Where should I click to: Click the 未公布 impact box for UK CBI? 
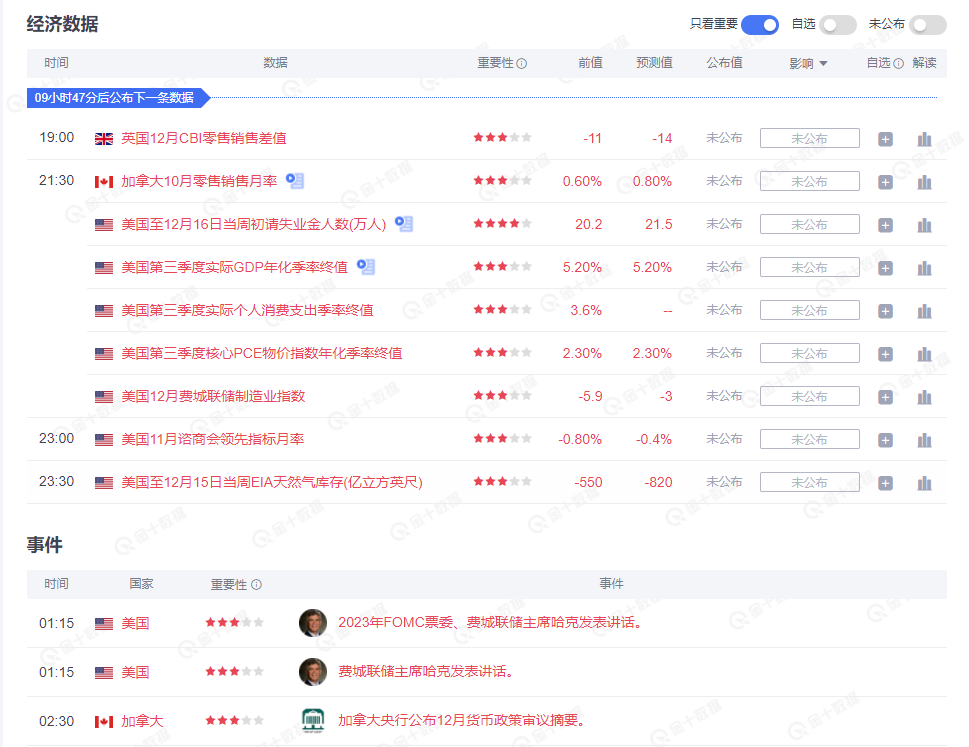[x=809, y=139]
